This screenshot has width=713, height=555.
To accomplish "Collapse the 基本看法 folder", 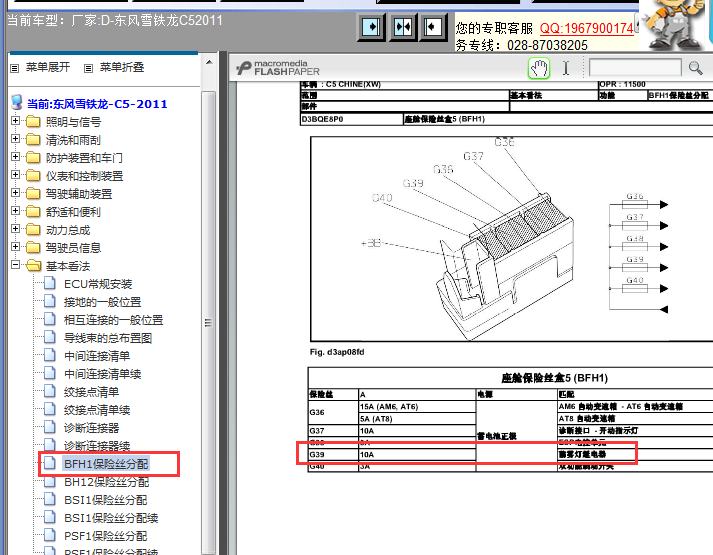I will (x=15, y=265).
